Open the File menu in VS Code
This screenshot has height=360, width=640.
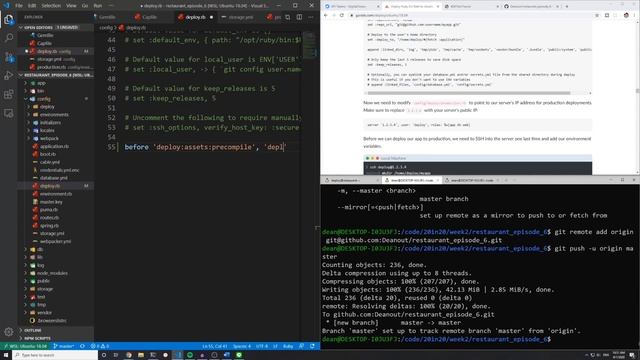(x=19, y=6)
